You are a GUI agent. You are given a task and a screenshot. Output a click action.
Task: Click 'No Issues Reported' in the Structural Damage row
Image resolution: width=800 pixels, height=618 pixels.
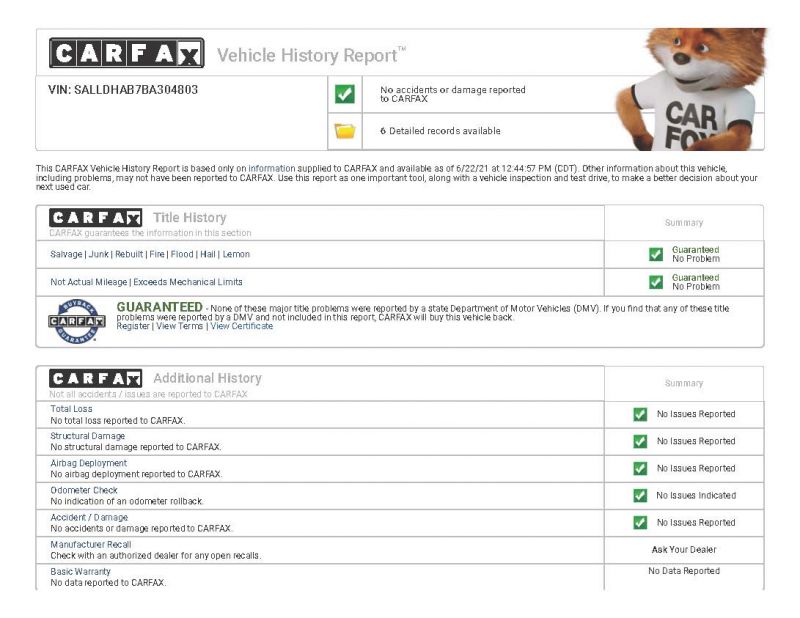point(696,441)
